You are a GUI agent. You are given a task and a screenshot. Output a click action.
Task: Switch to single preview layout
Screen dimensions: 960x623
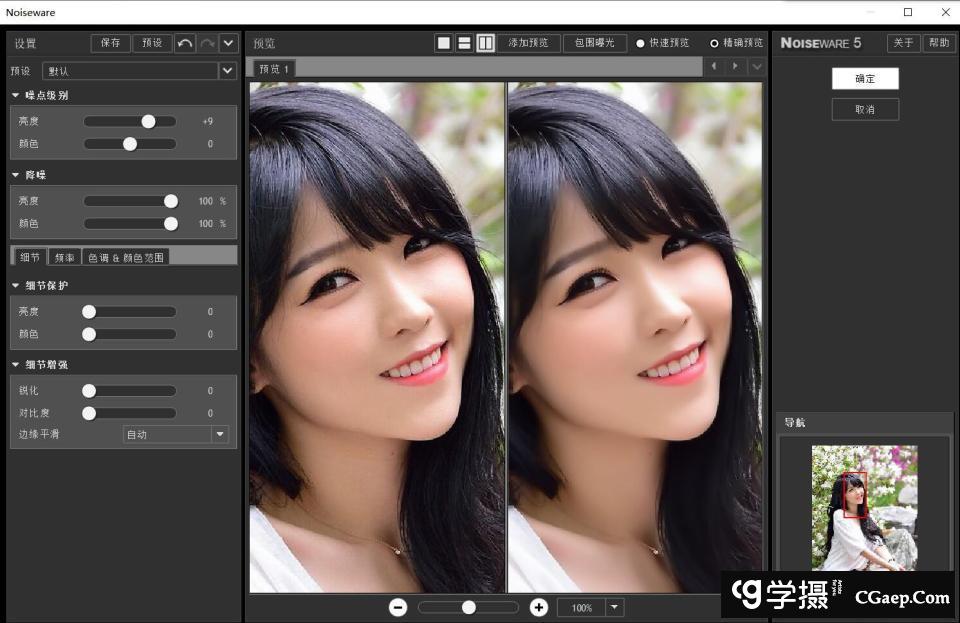[444, 43]
